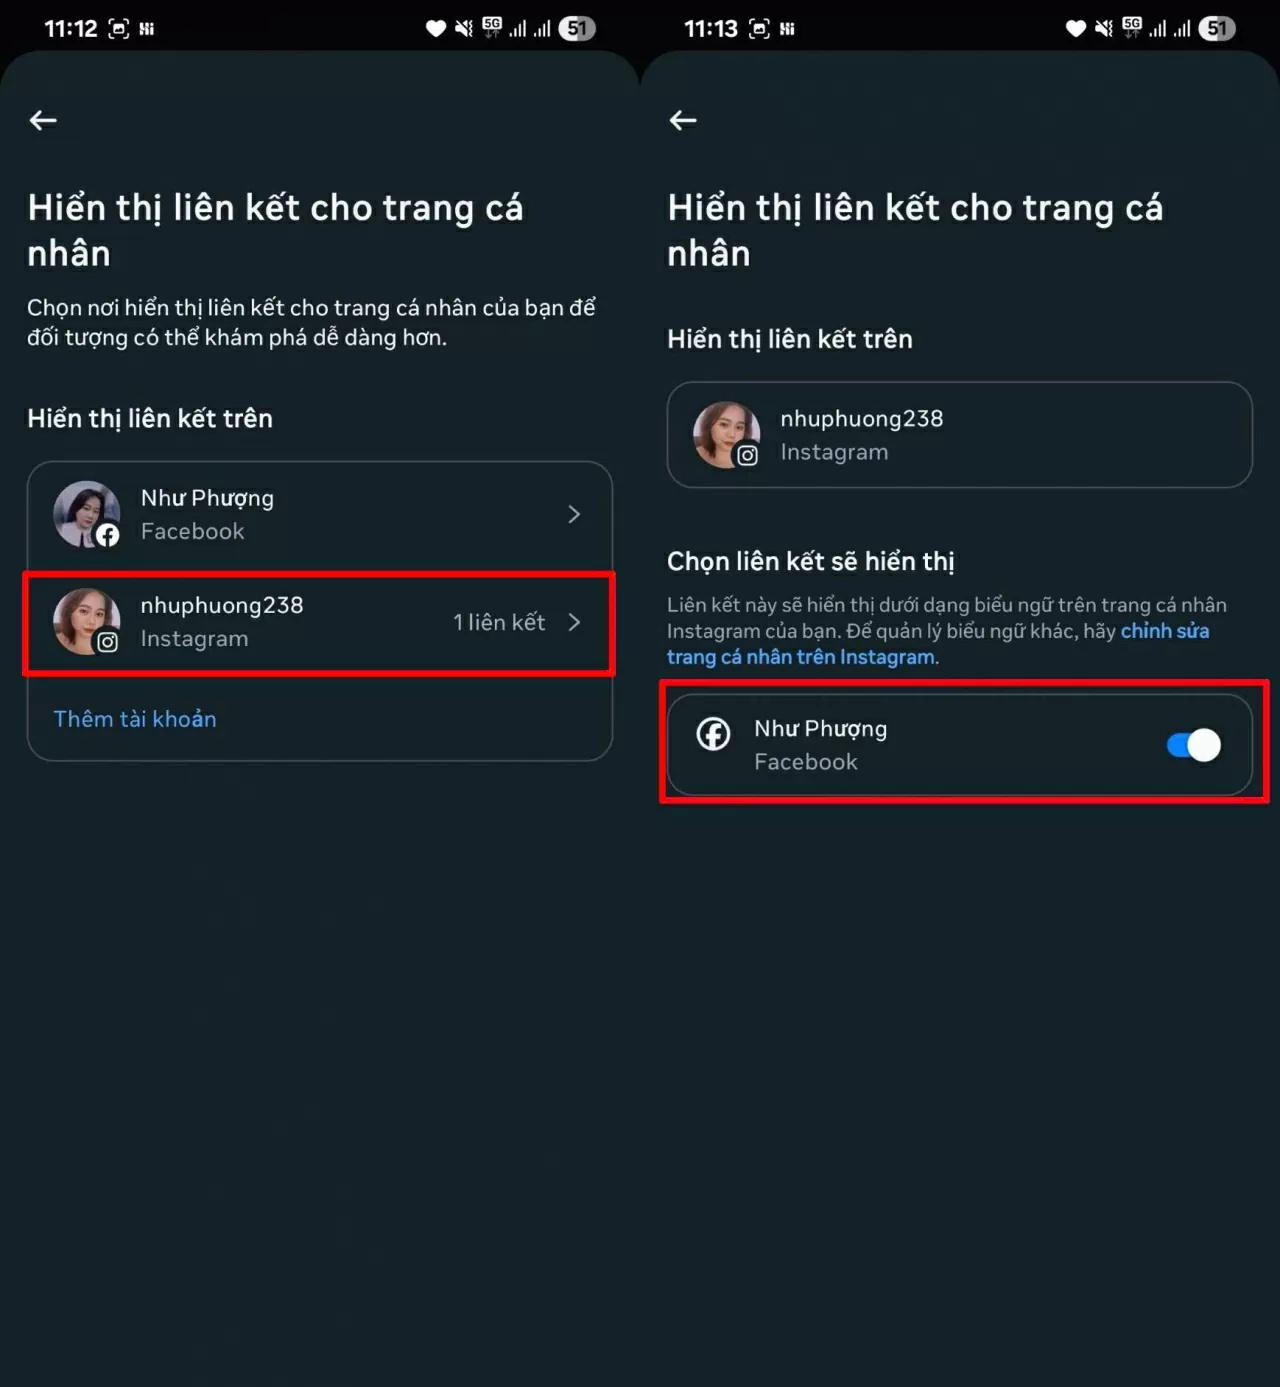
Task: Tap the back arrow on the left screen
Action: (43, 120)
